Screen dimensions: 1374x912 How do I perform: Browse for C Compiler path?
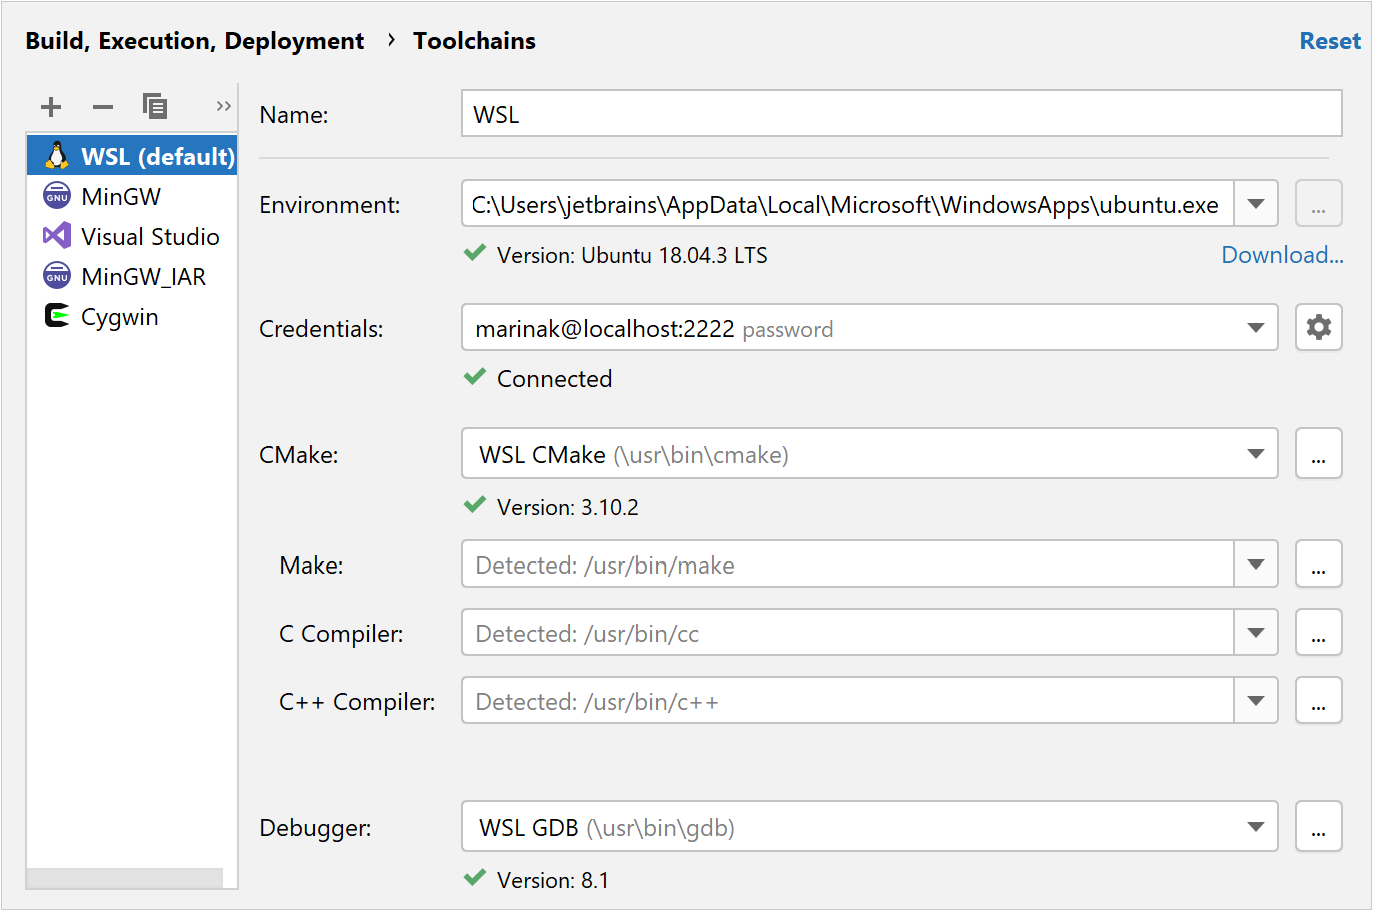click(x=1319, y=632)
